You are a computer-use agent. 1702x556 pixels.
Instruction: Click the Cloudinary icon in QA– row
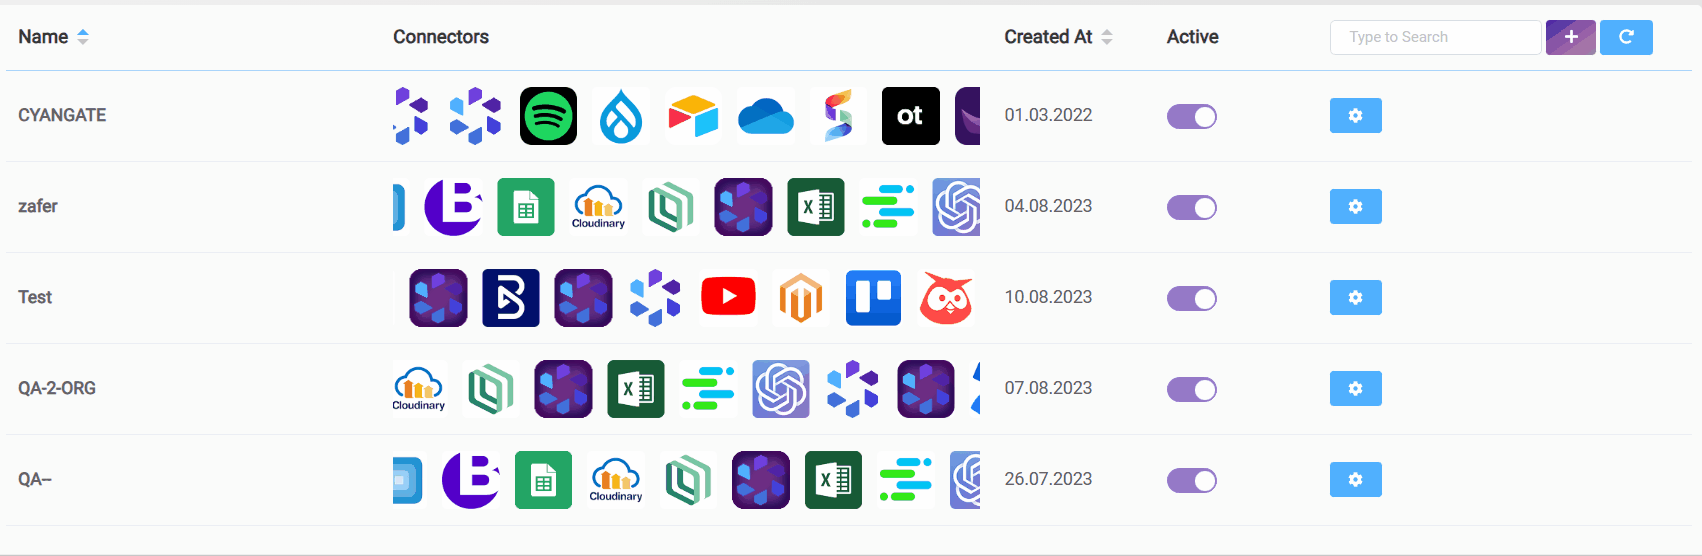coord(616,480)
